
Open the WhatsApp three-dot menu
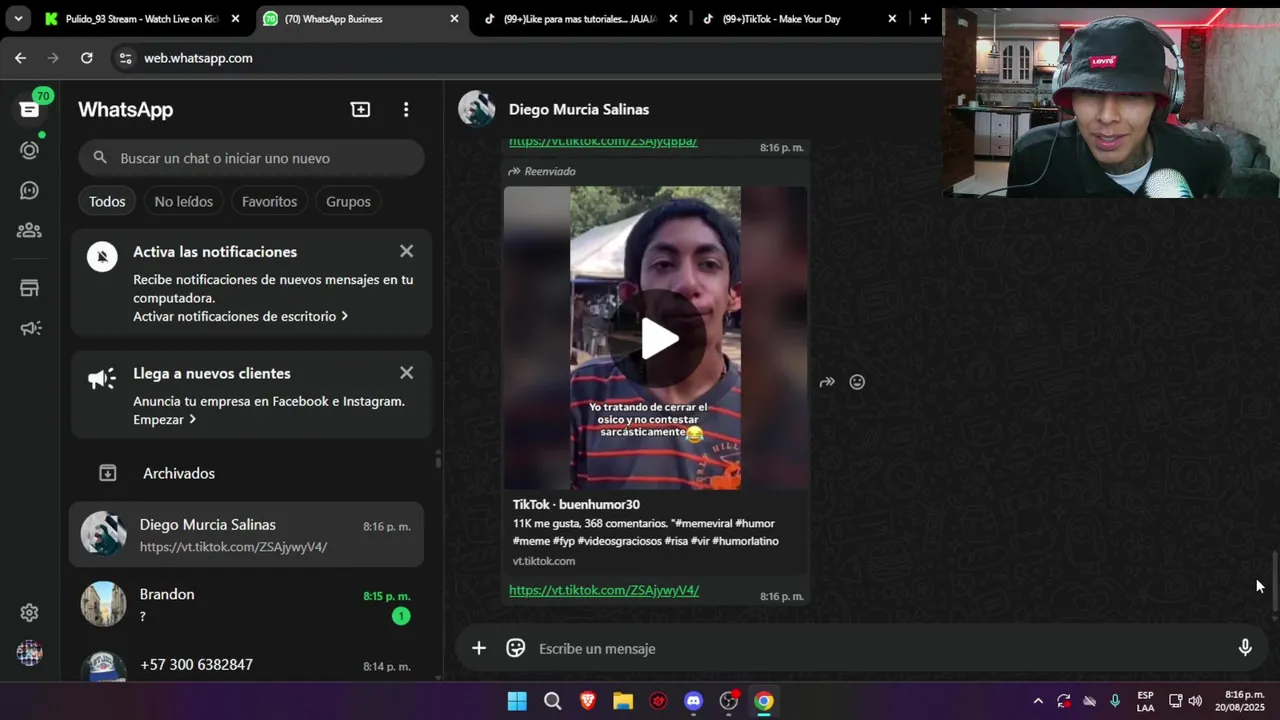coord(406,109)
